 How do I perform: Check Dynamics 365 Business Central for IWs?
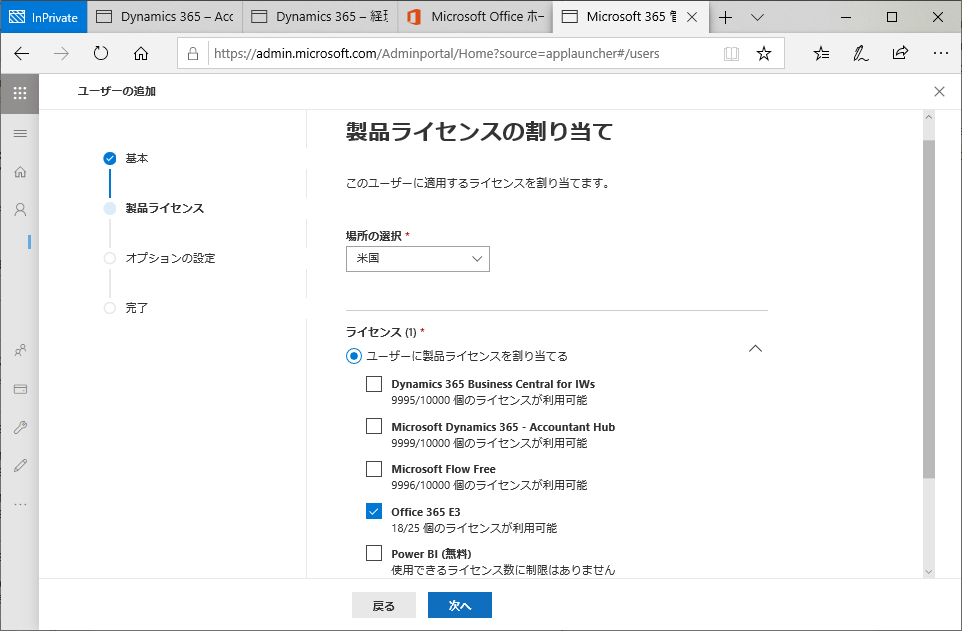(x=374, y=384)
